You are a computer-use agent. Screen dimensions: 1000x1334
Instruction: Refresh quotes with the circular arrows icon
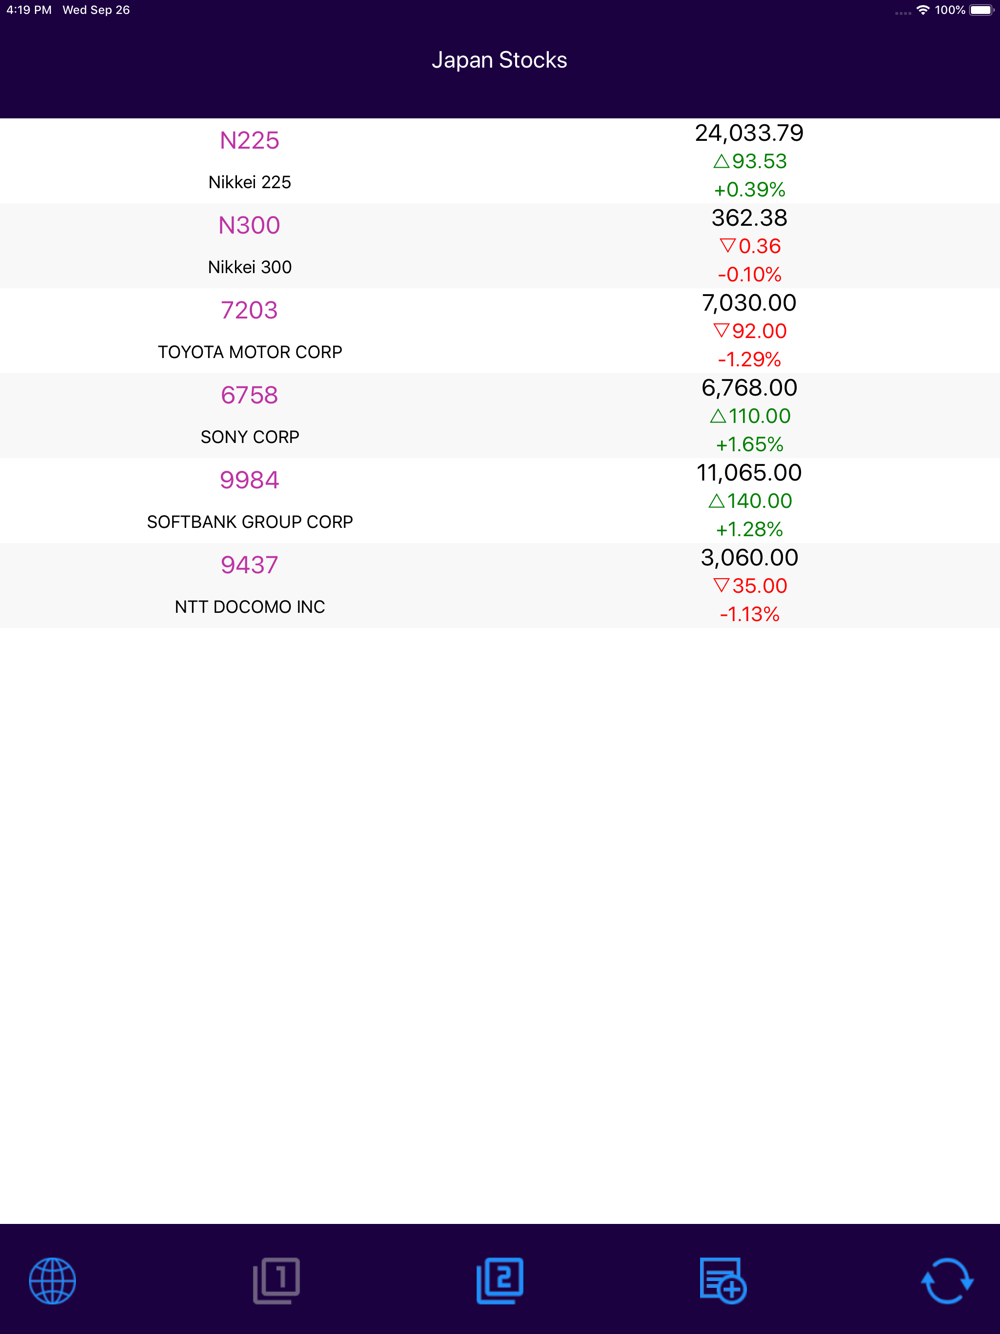pos(947,1281)
